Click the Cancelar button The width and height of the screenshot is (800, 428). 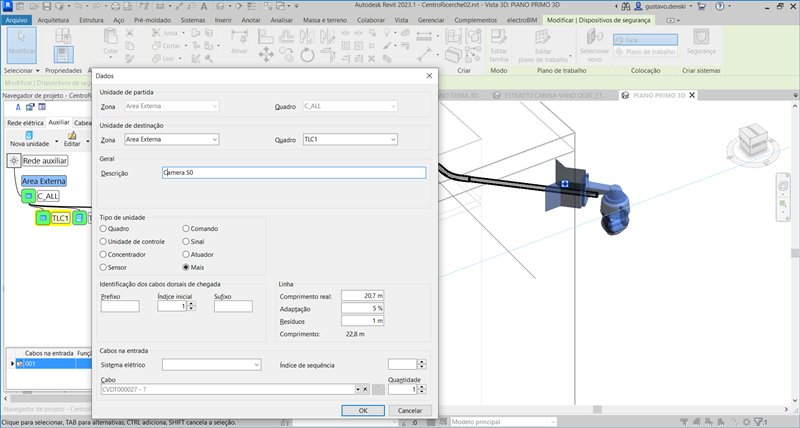coord(409,410)
